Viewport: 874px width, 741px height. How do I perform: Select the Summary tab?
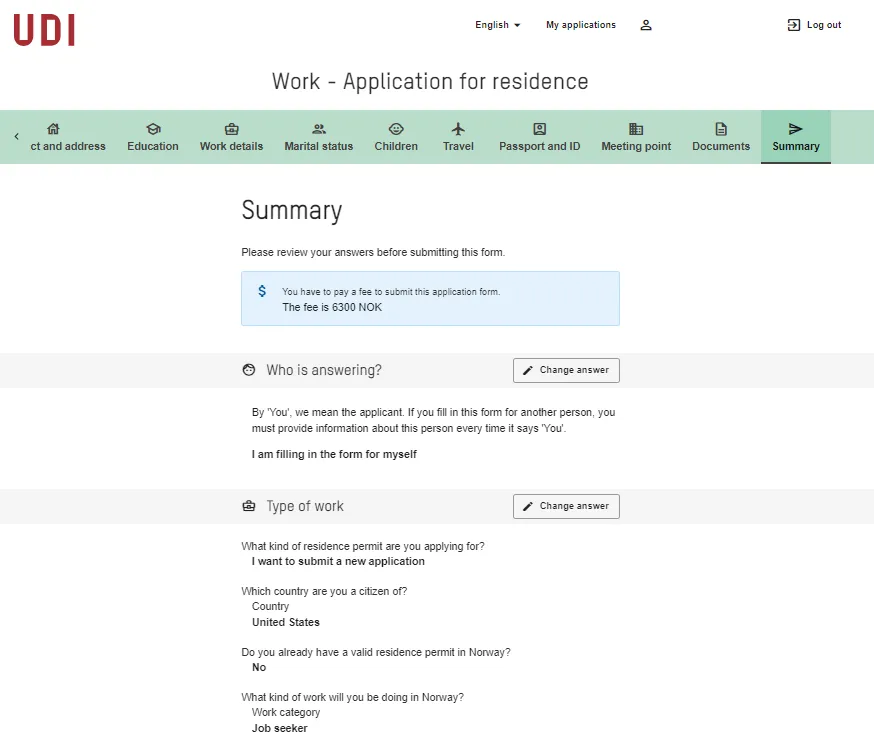tap(796, 137)
